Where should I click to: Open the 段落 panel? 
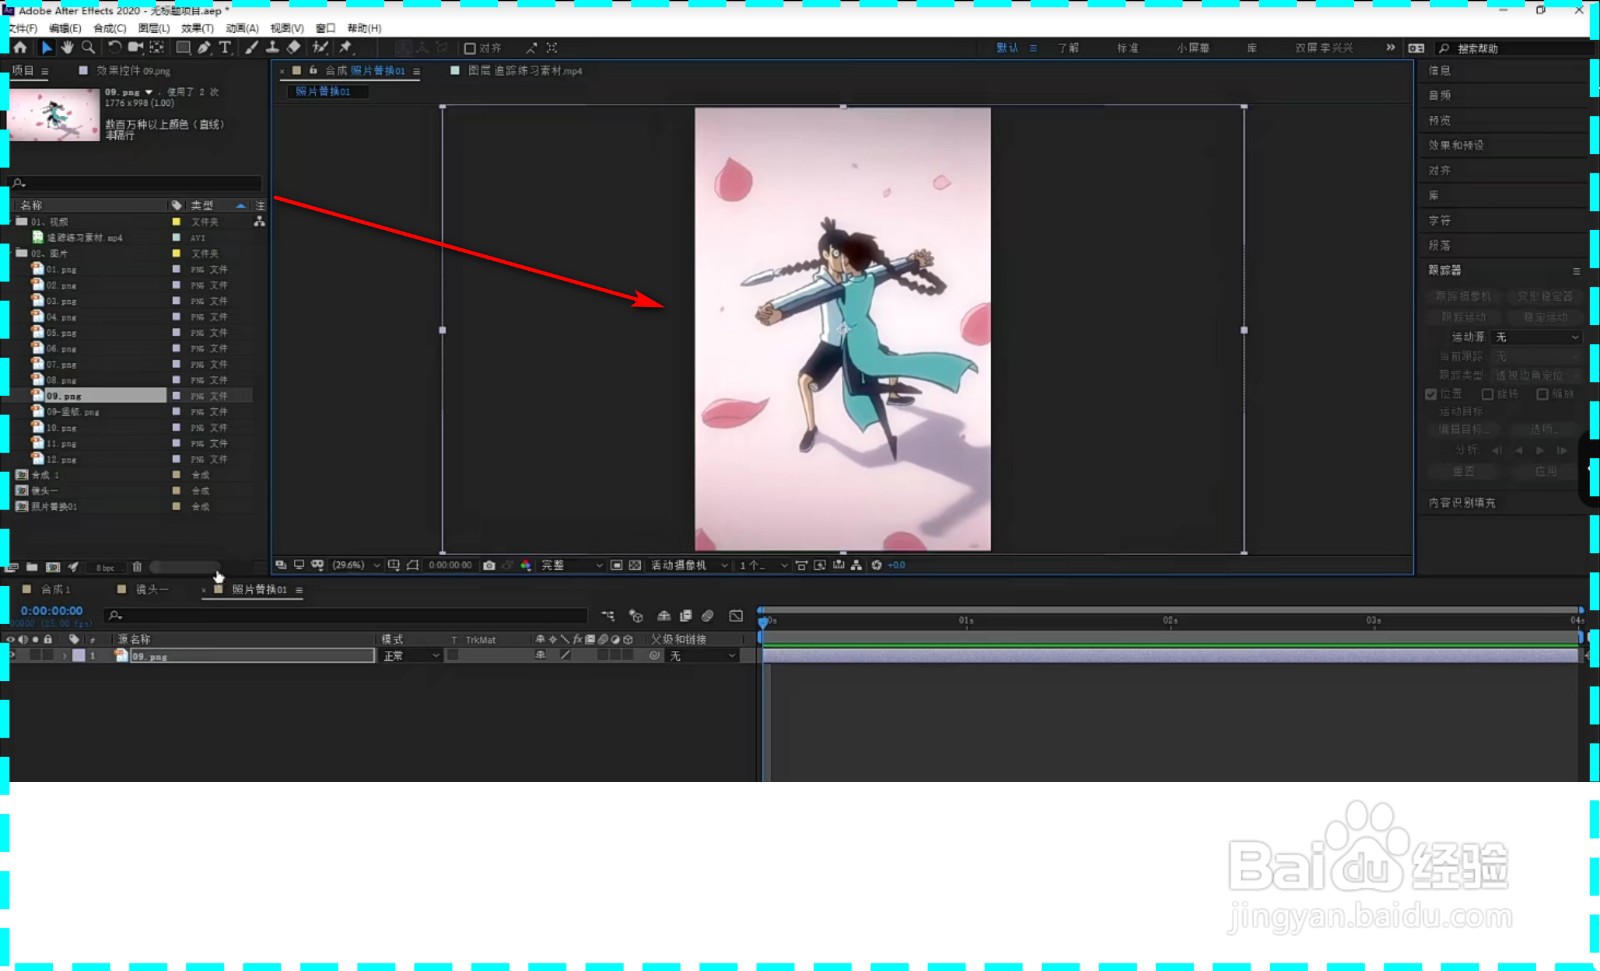[x=1439, y=245]
